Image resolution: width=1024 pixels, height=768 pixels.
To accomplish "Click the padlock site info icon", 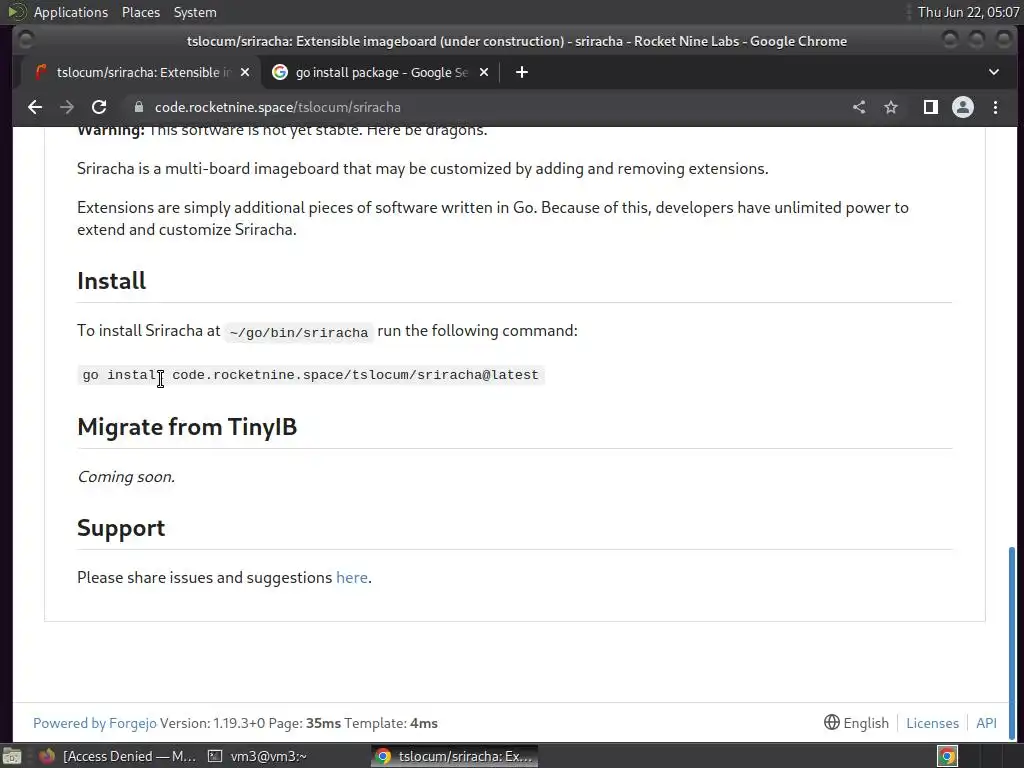I will pyautogui.click(x=138, y=107).
